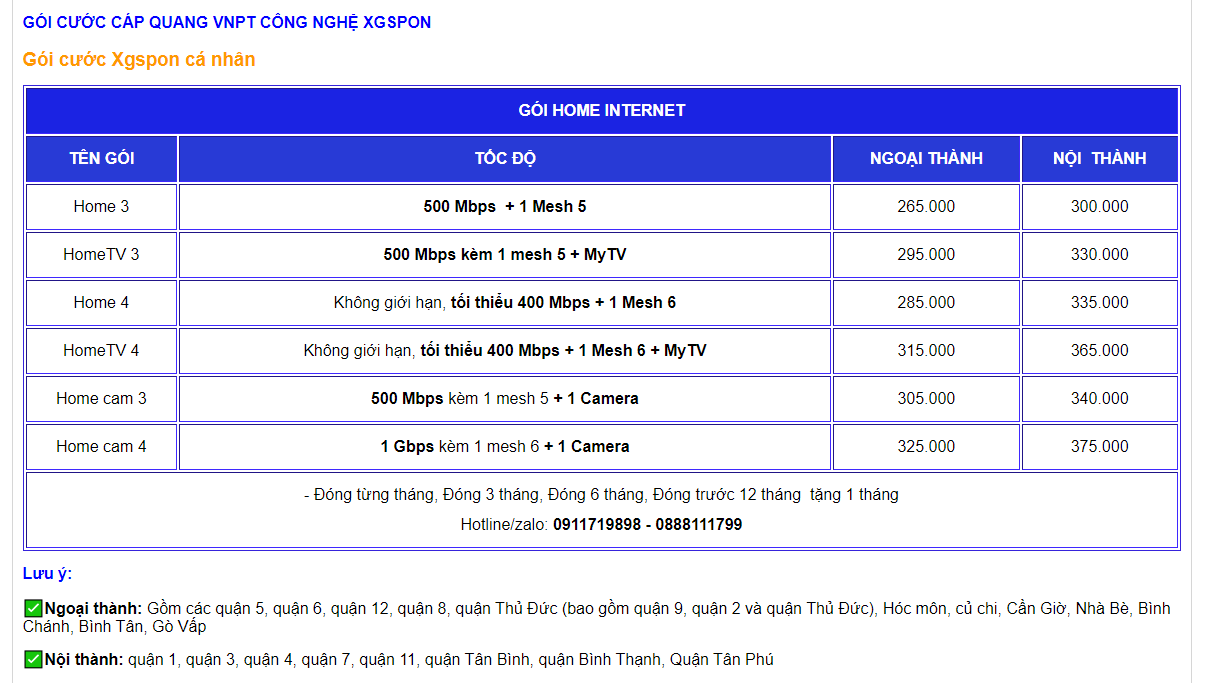The image size is (1209, 683).
Task: Select the speed text 500 Mbps kèm 1 mesh 5 + MyTV
Action: tap(505, 254)
